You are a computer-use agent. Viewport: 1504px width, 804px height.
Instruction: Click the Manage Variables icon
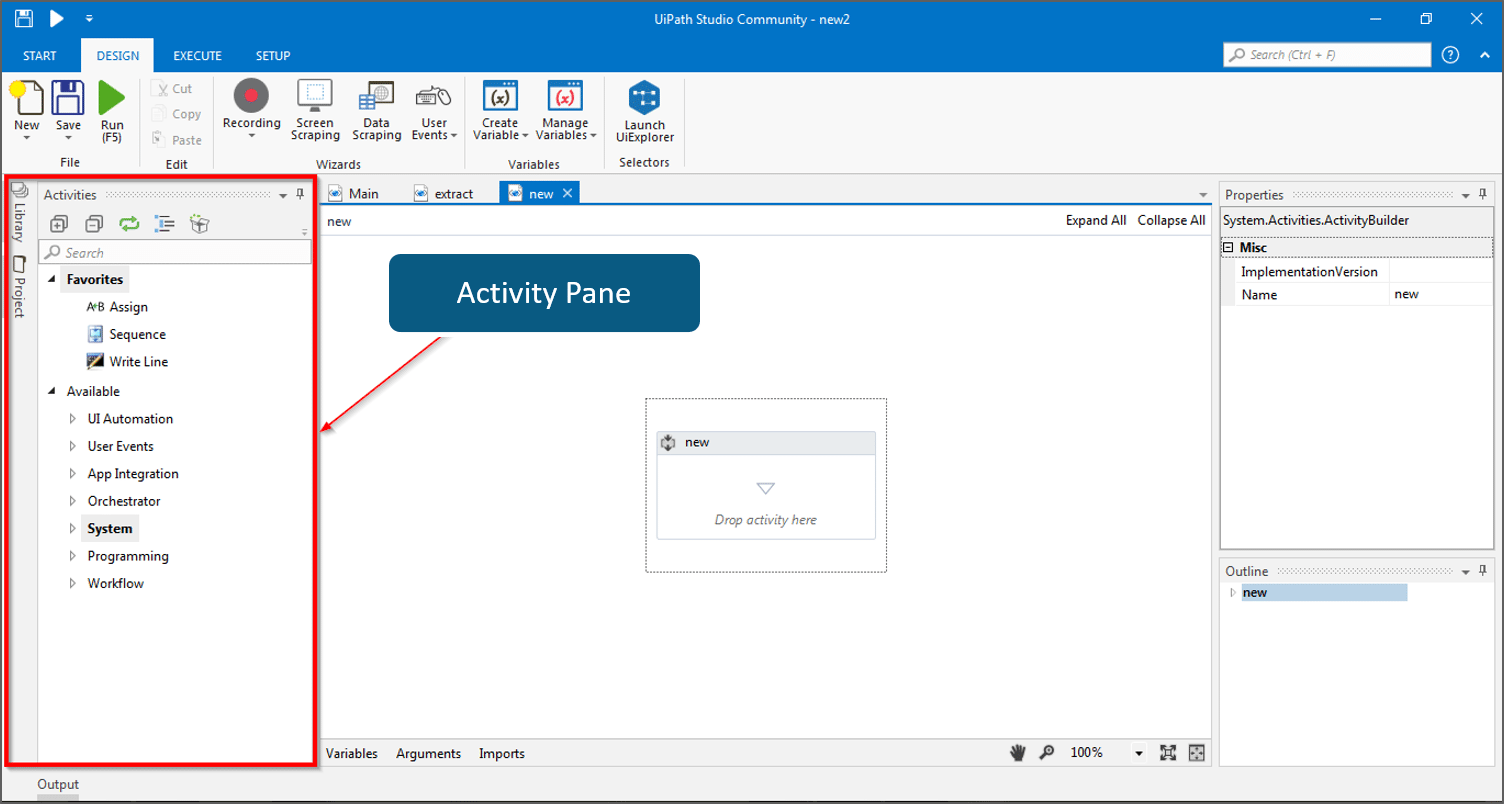[x=565, y=96]
